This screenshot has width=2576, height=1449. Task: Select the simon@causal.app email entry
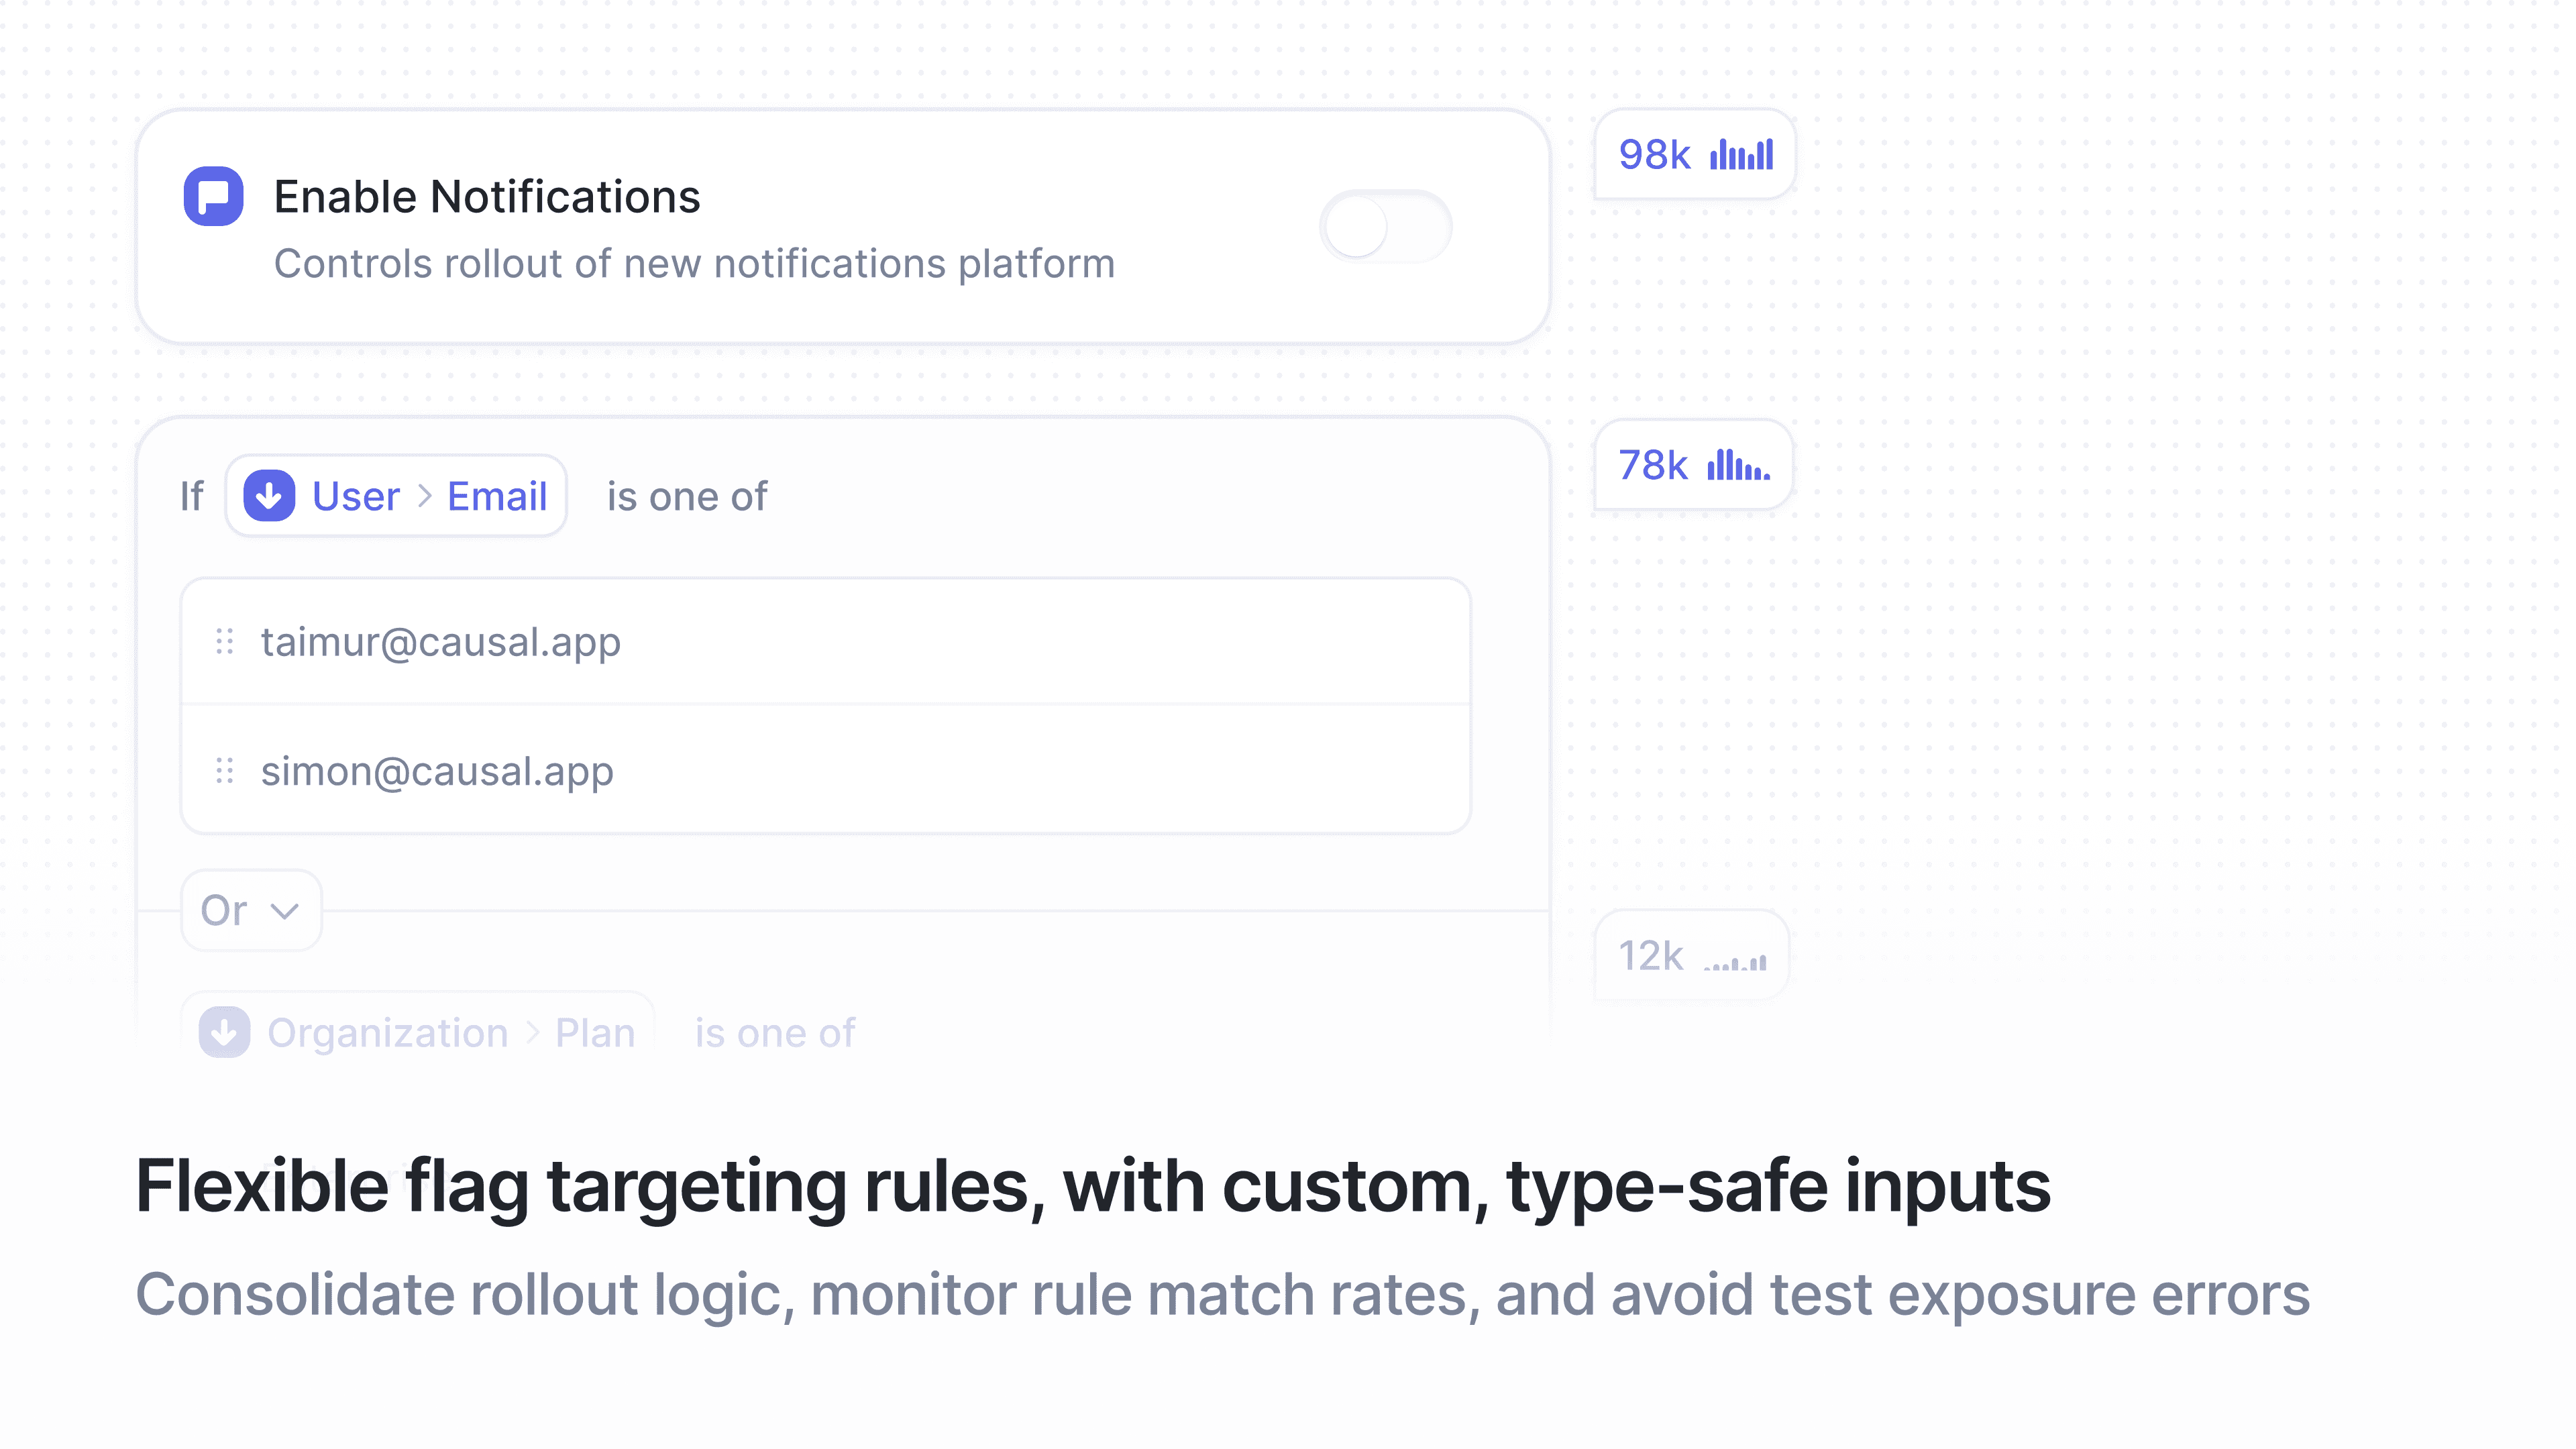437,771
